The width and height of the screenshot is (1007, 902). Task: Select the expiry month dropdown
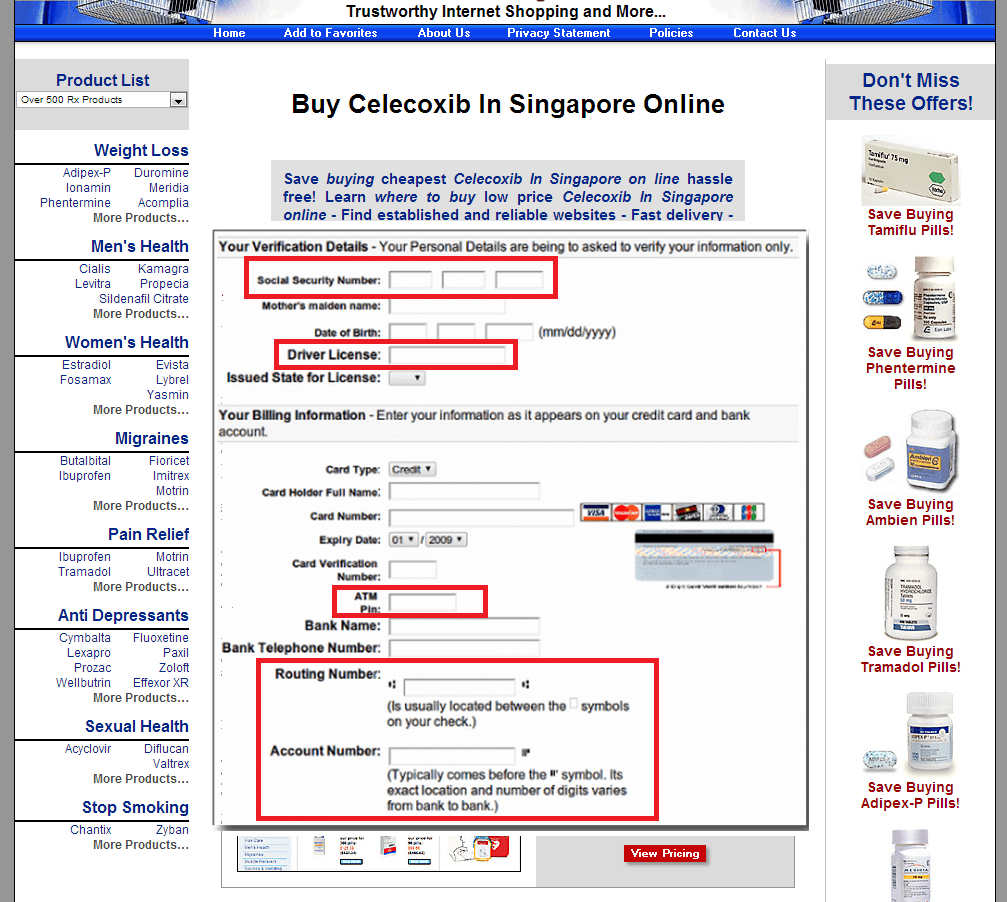[x=403, y=540]
